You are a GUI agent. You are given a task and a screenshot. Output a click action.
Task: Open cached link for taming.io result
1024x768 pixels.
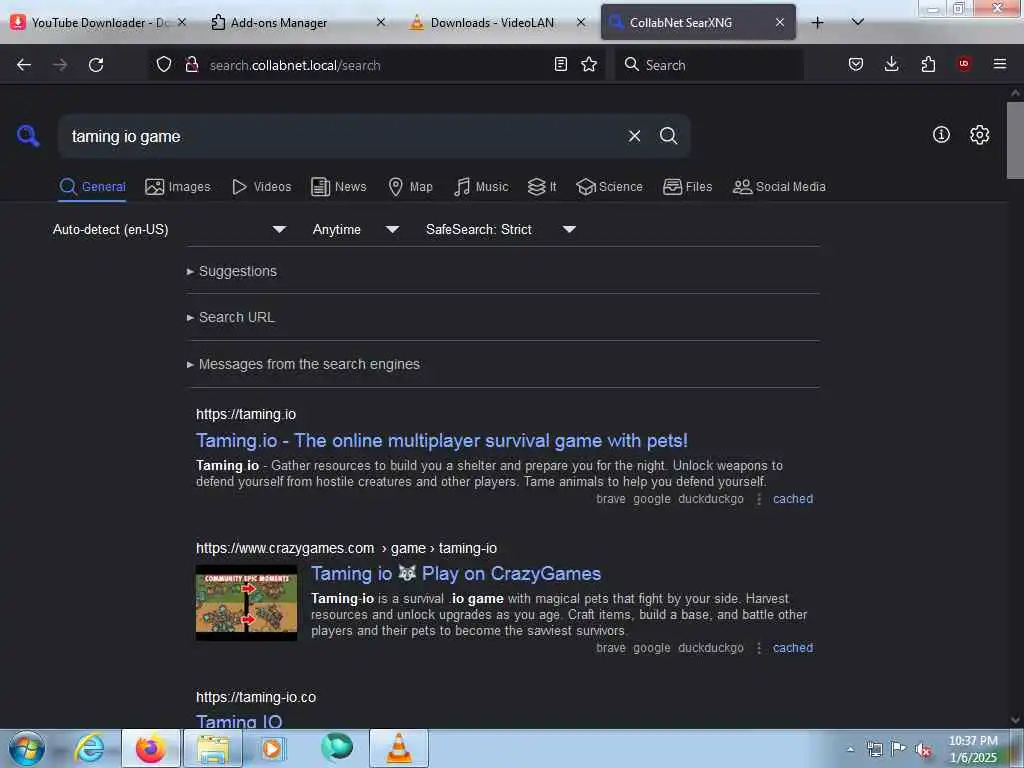pos(793,499)
